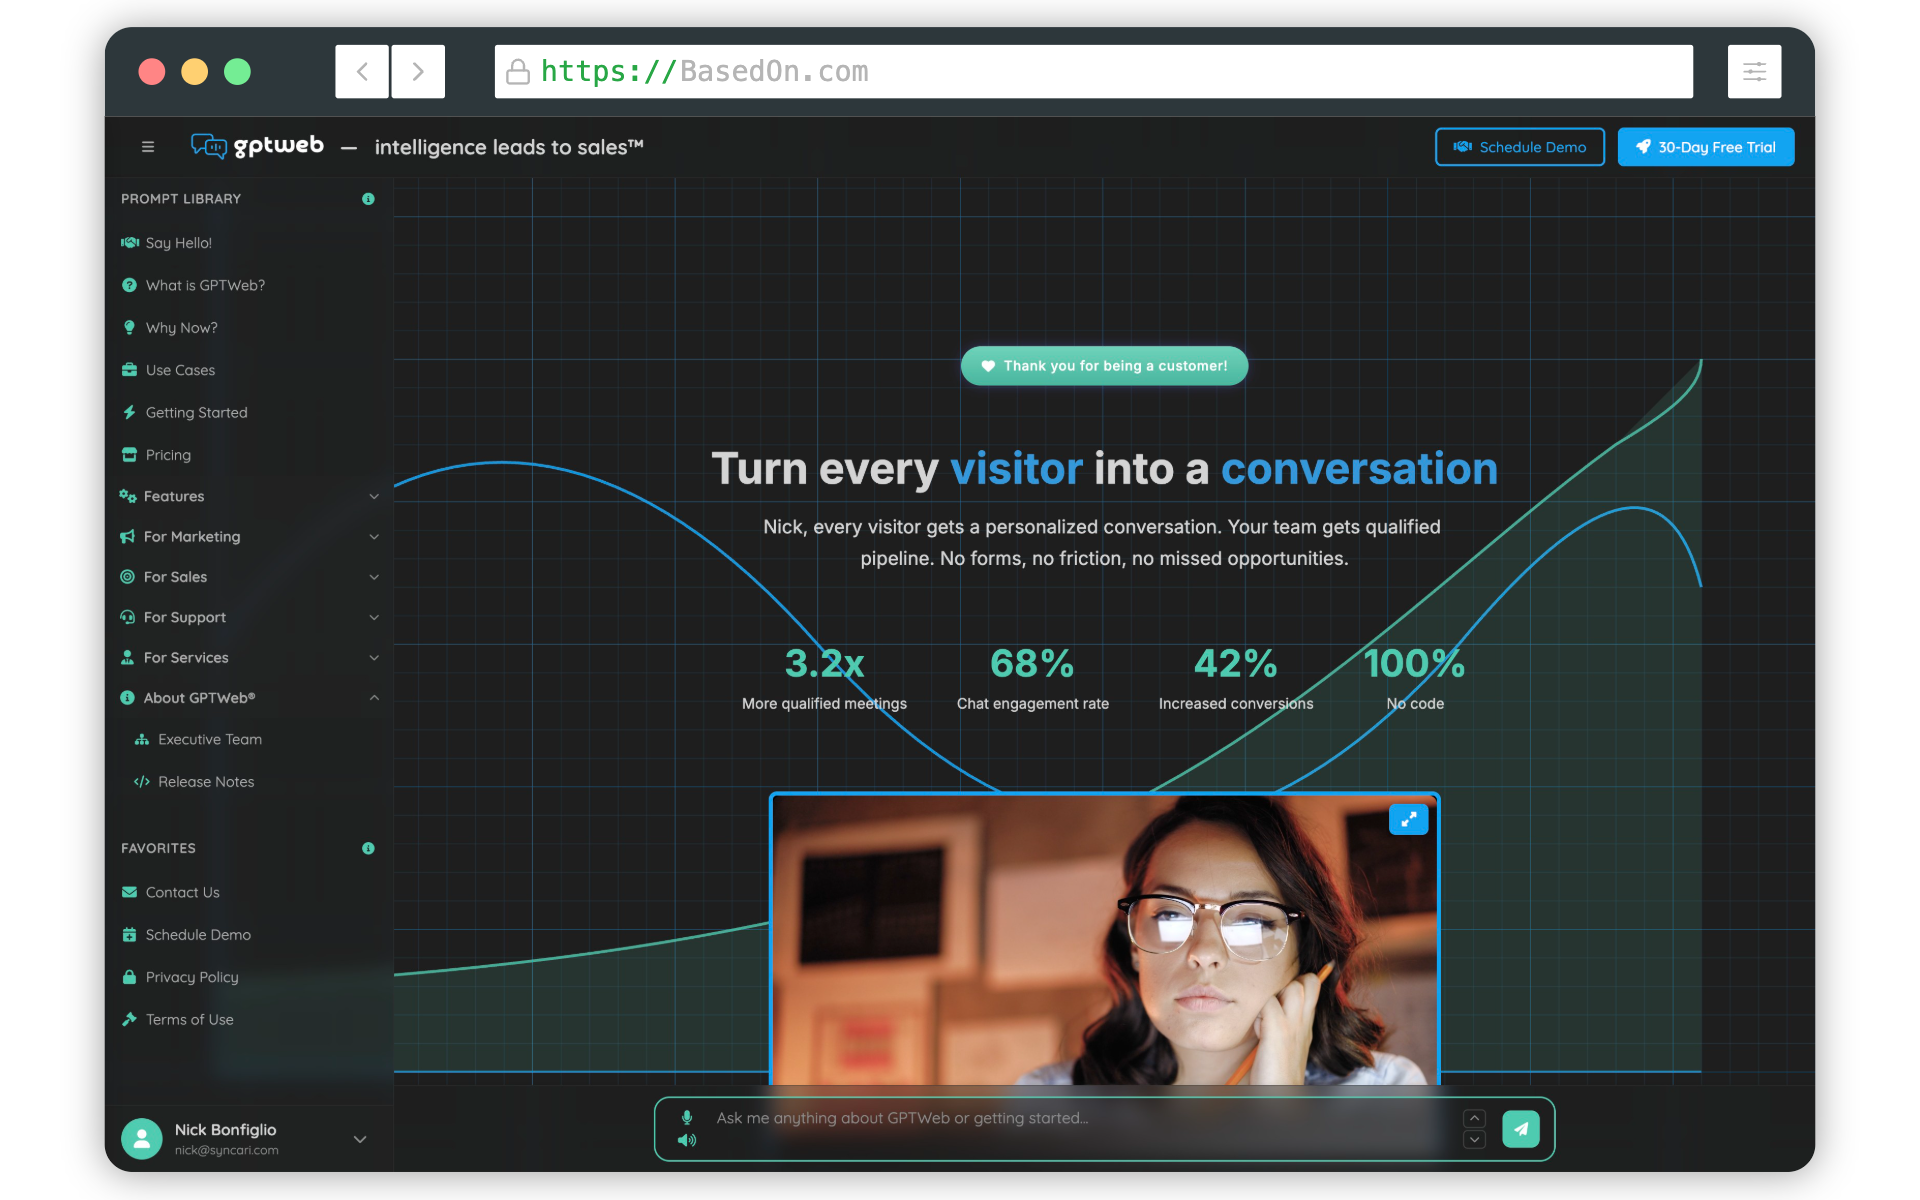The height and width of the screenshot is (1200, 1920).
Task: Open Contact Us from Favorites
Action: coord(171,892)
